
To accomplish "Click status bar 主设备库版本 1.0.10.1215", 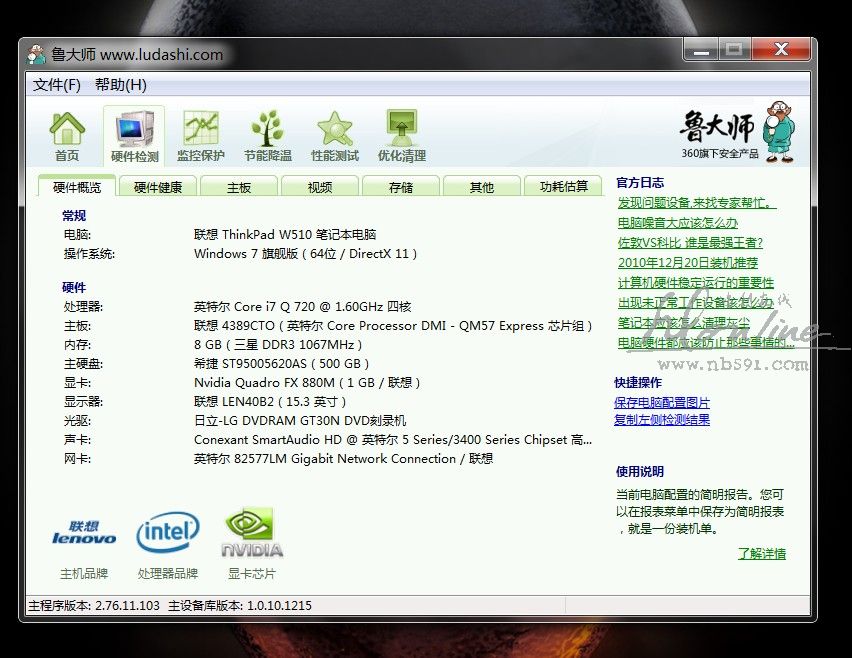I will [x=240, y=605].
